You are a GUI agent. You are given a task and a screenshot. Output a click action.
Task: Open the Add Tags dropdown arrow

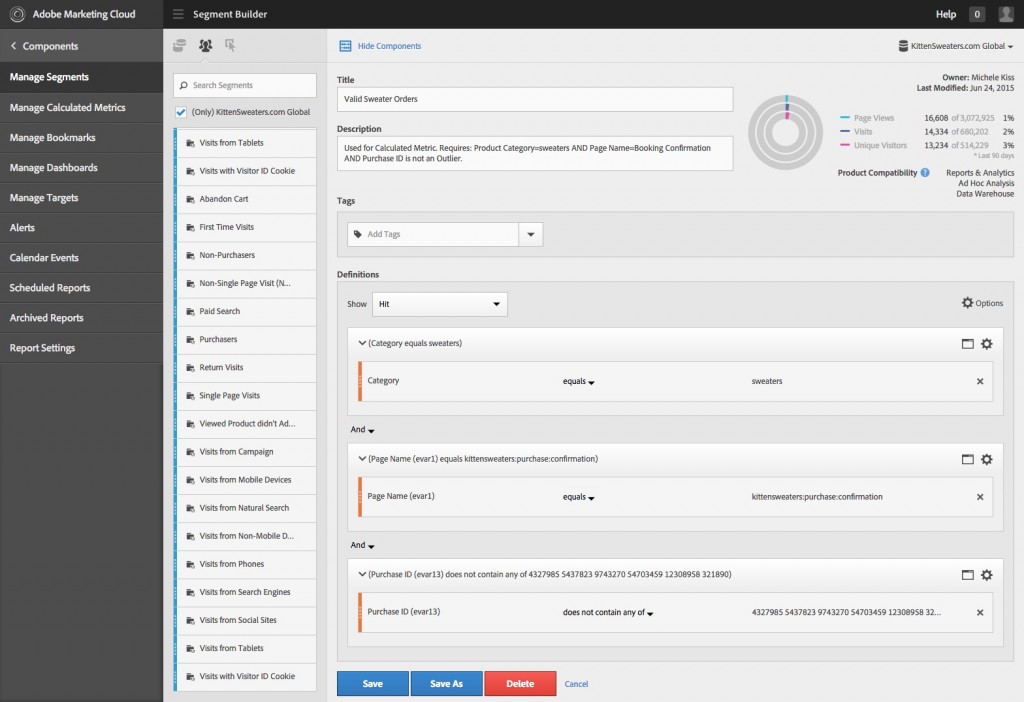pyautogui.click(x=530, y=234)
